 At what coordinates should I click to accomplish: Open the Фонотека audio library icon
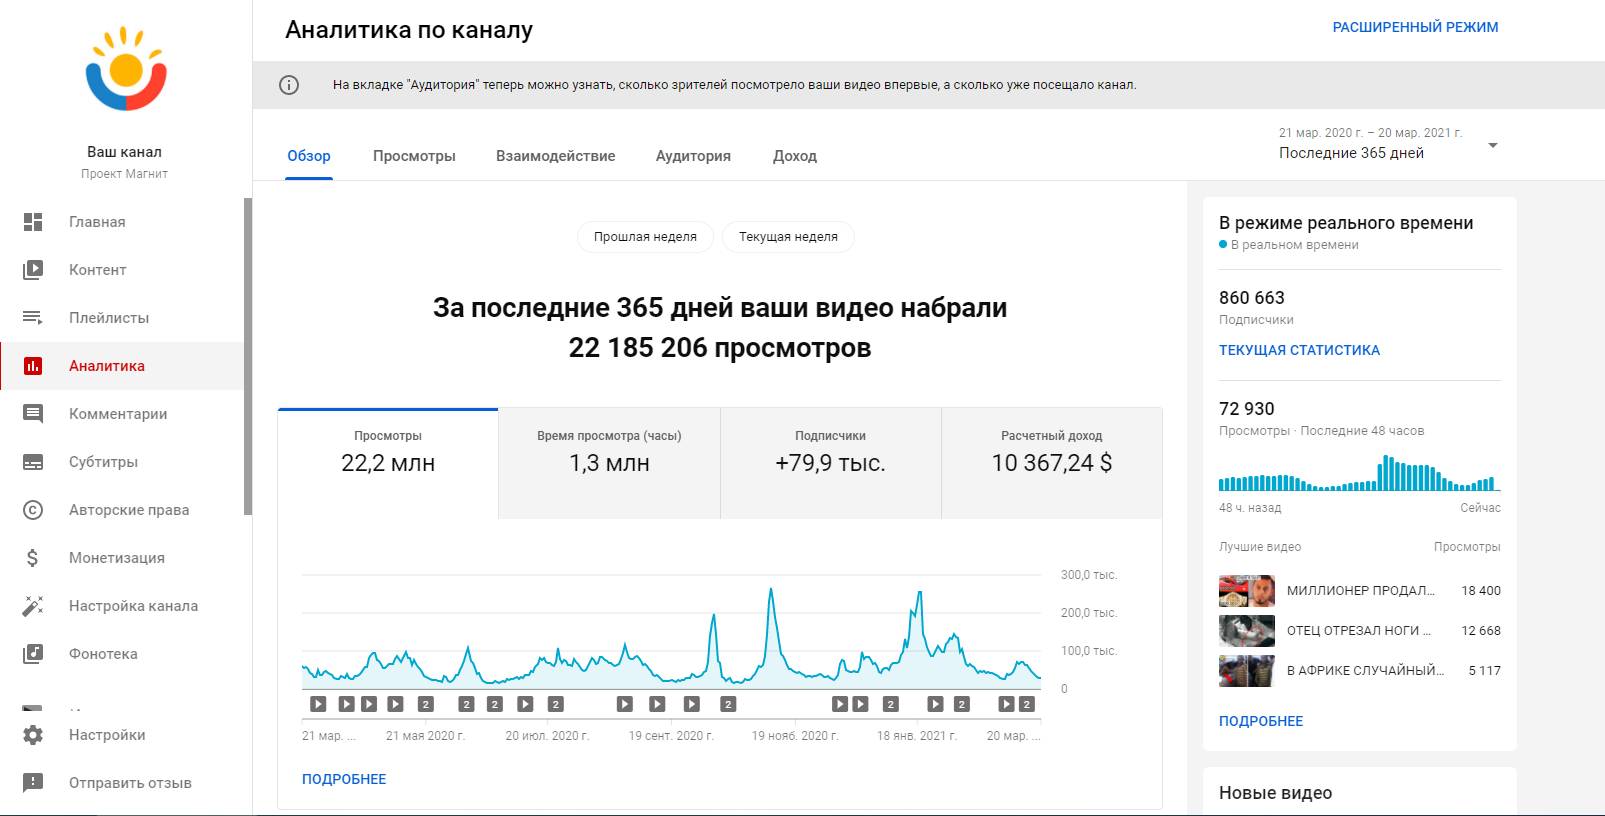[33, 654]
